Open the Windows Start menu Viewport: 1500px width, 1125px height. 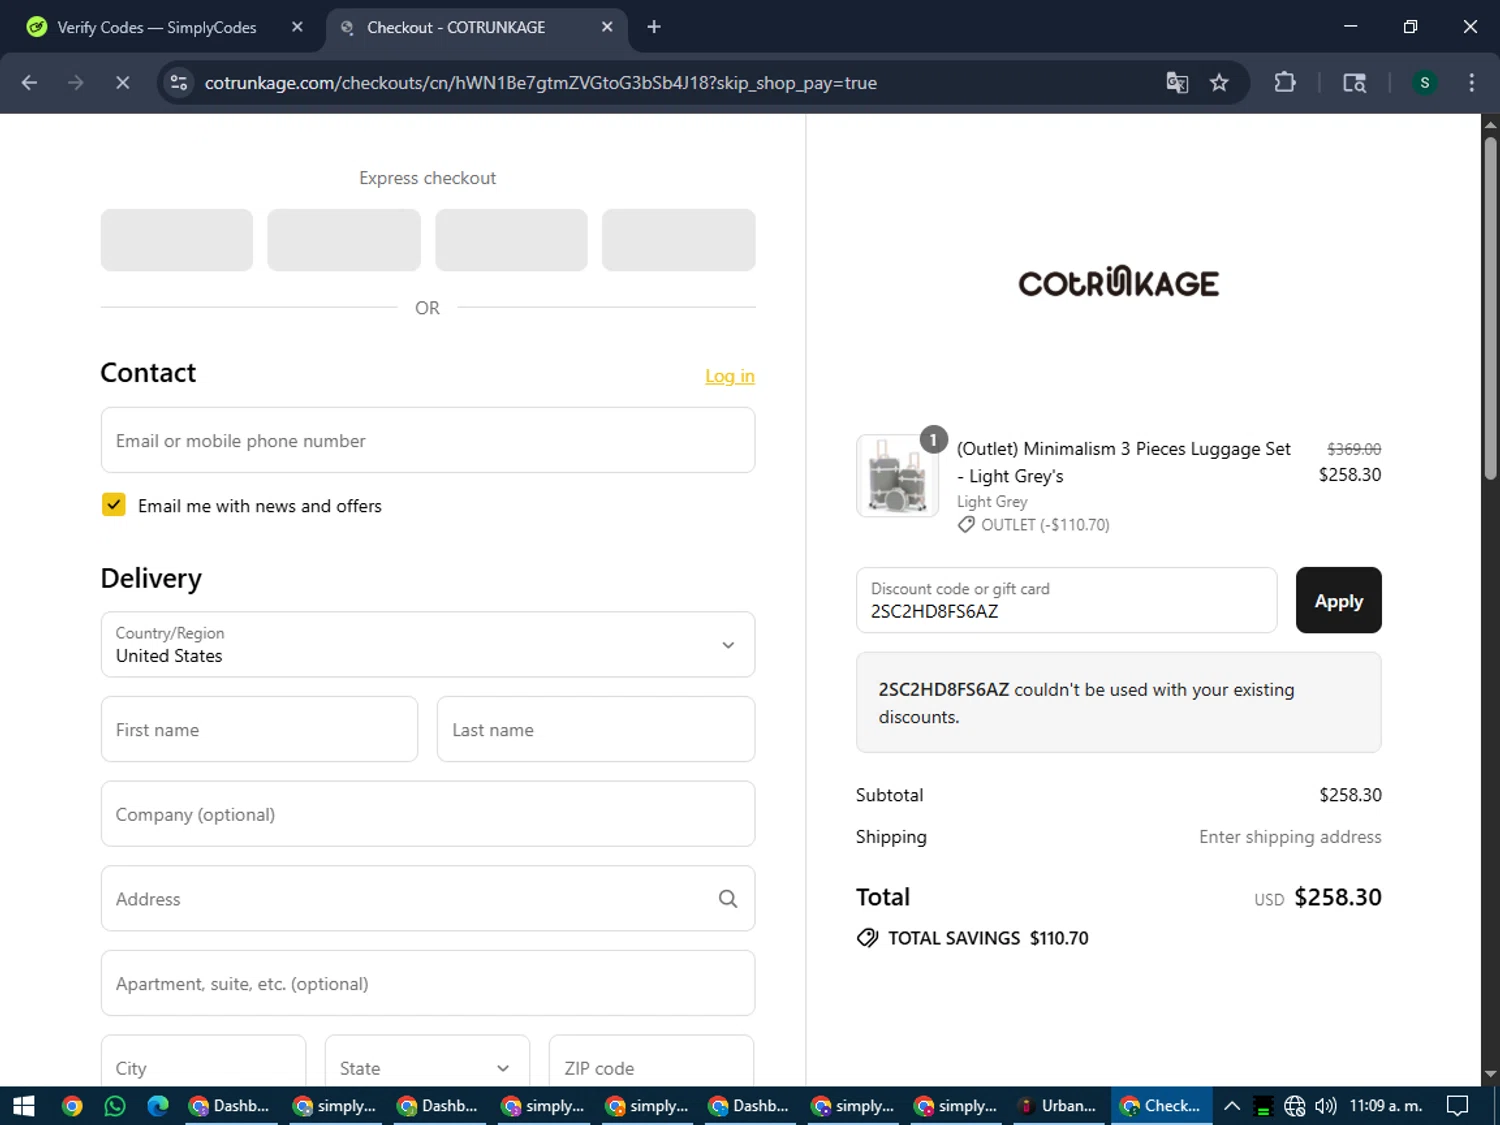23,1106
